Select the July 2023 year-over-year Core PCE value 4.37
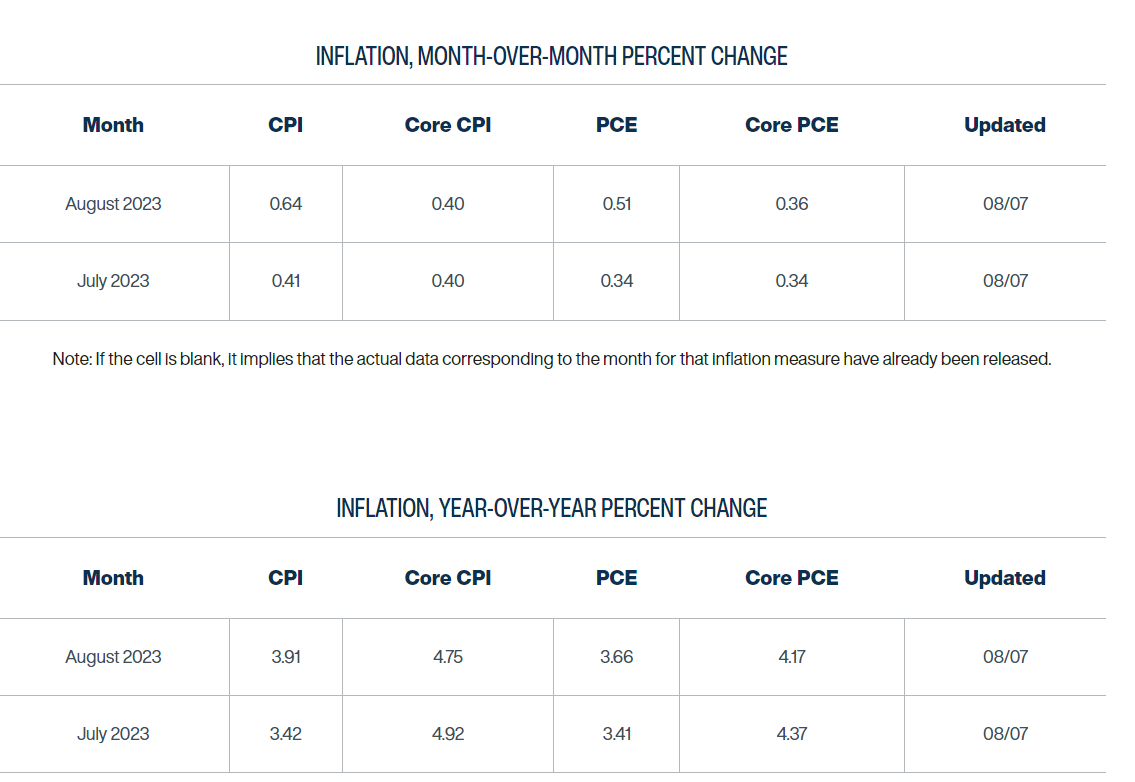The width and height of the screenshot is (1135, 782). click(x=791, y=734)
